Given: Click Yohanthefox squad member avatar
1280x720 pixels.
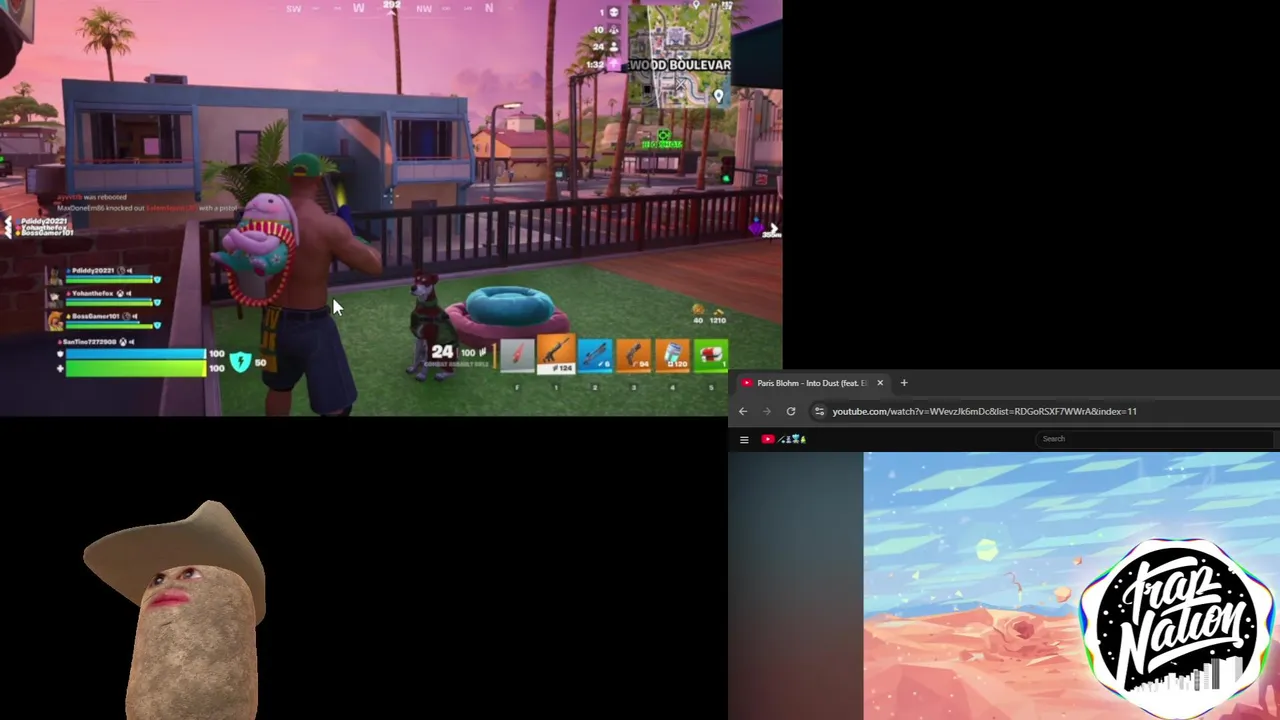Looking at the screenshot, I should pos(56,298).
